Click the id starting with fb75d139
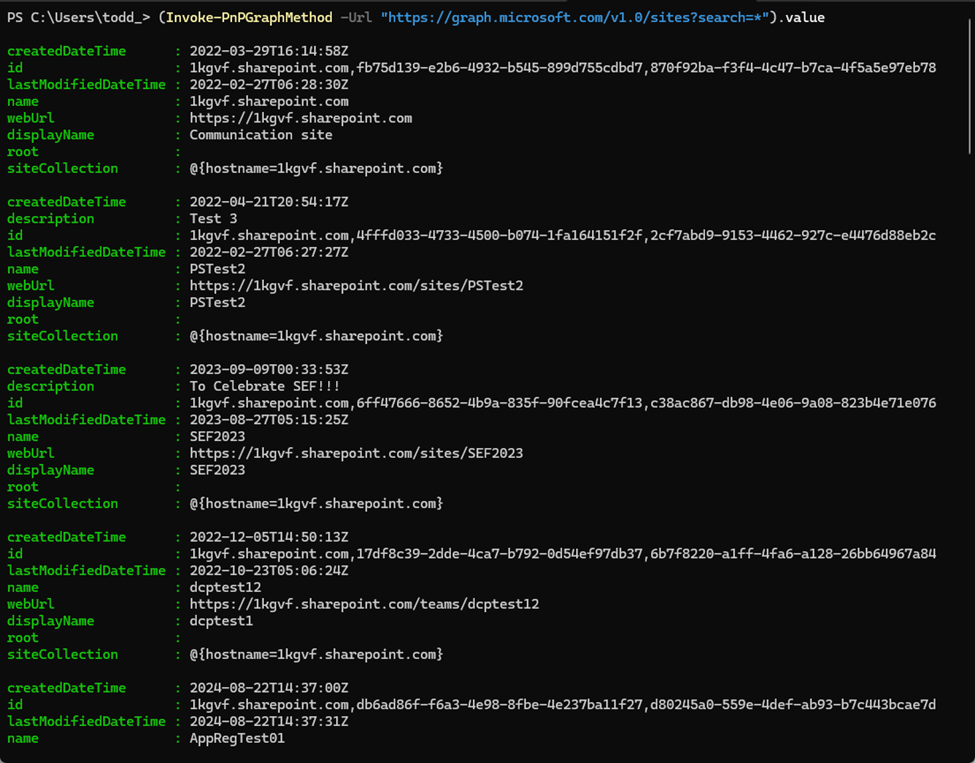The image size is (975, 763). pyautogui.click(x=563, y=68)
